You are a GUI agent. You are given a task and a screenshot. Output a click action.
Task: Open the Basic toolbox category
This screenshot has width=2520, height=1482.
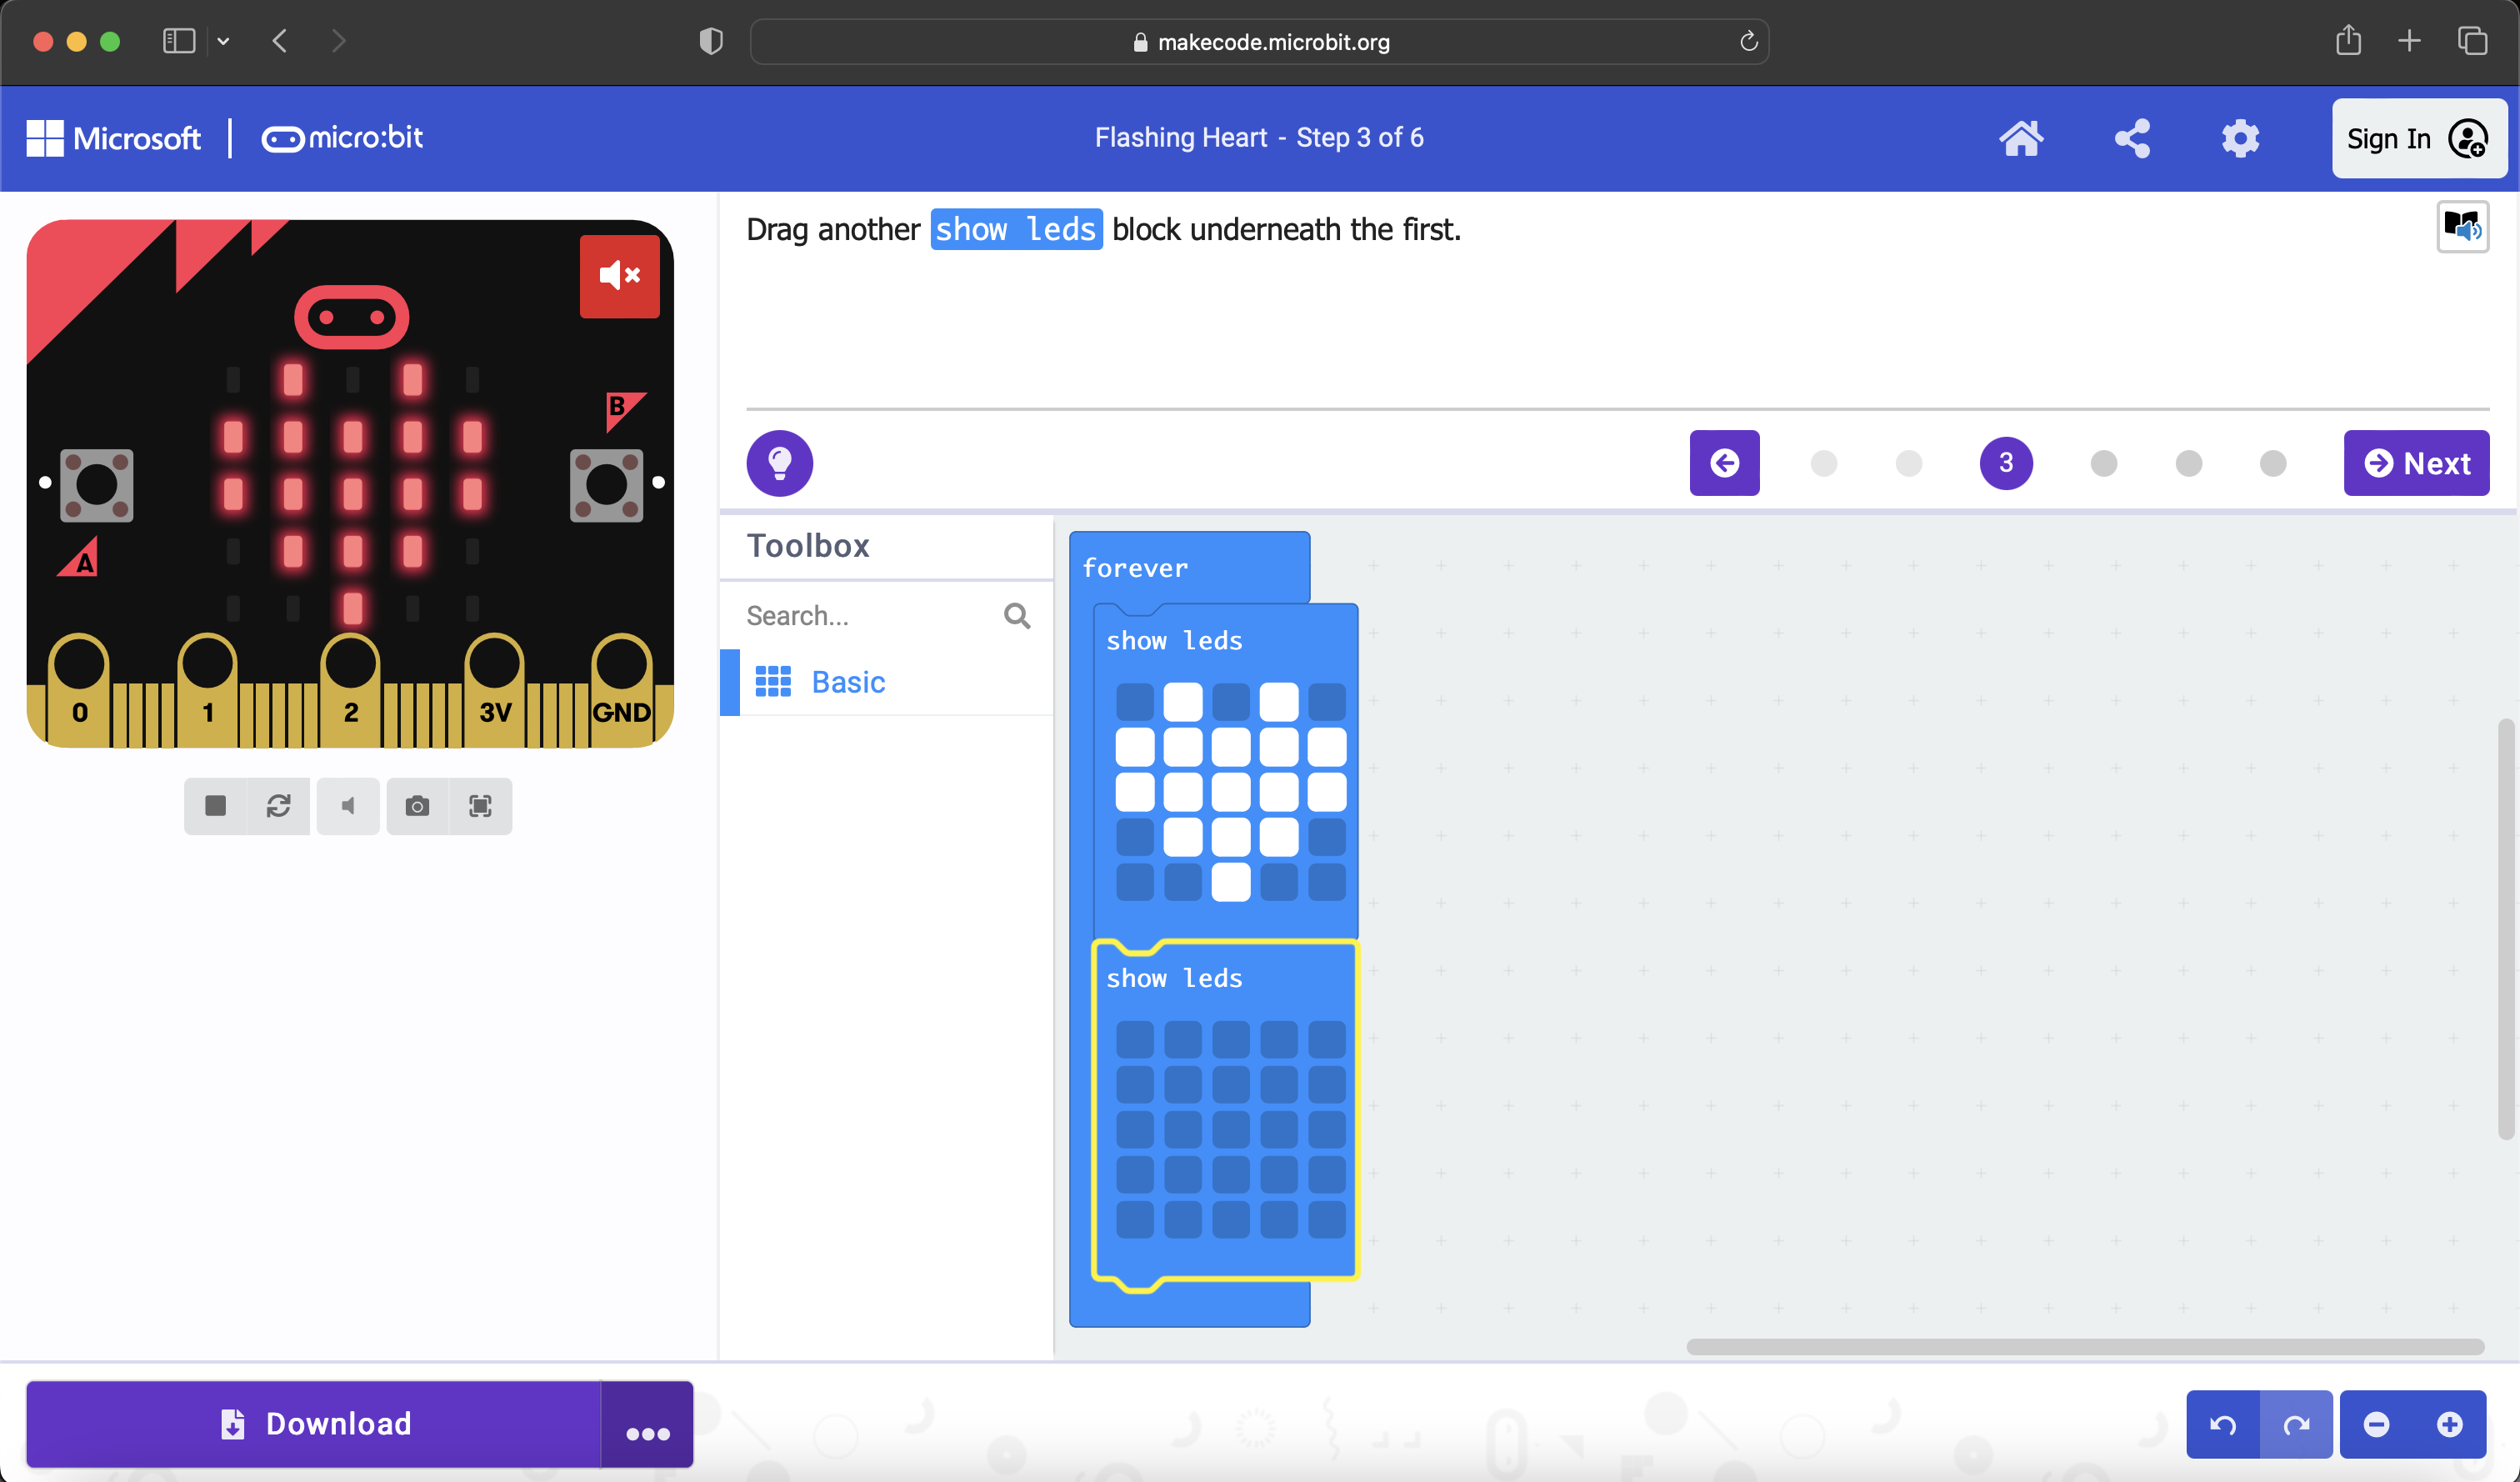pos(847,682)
